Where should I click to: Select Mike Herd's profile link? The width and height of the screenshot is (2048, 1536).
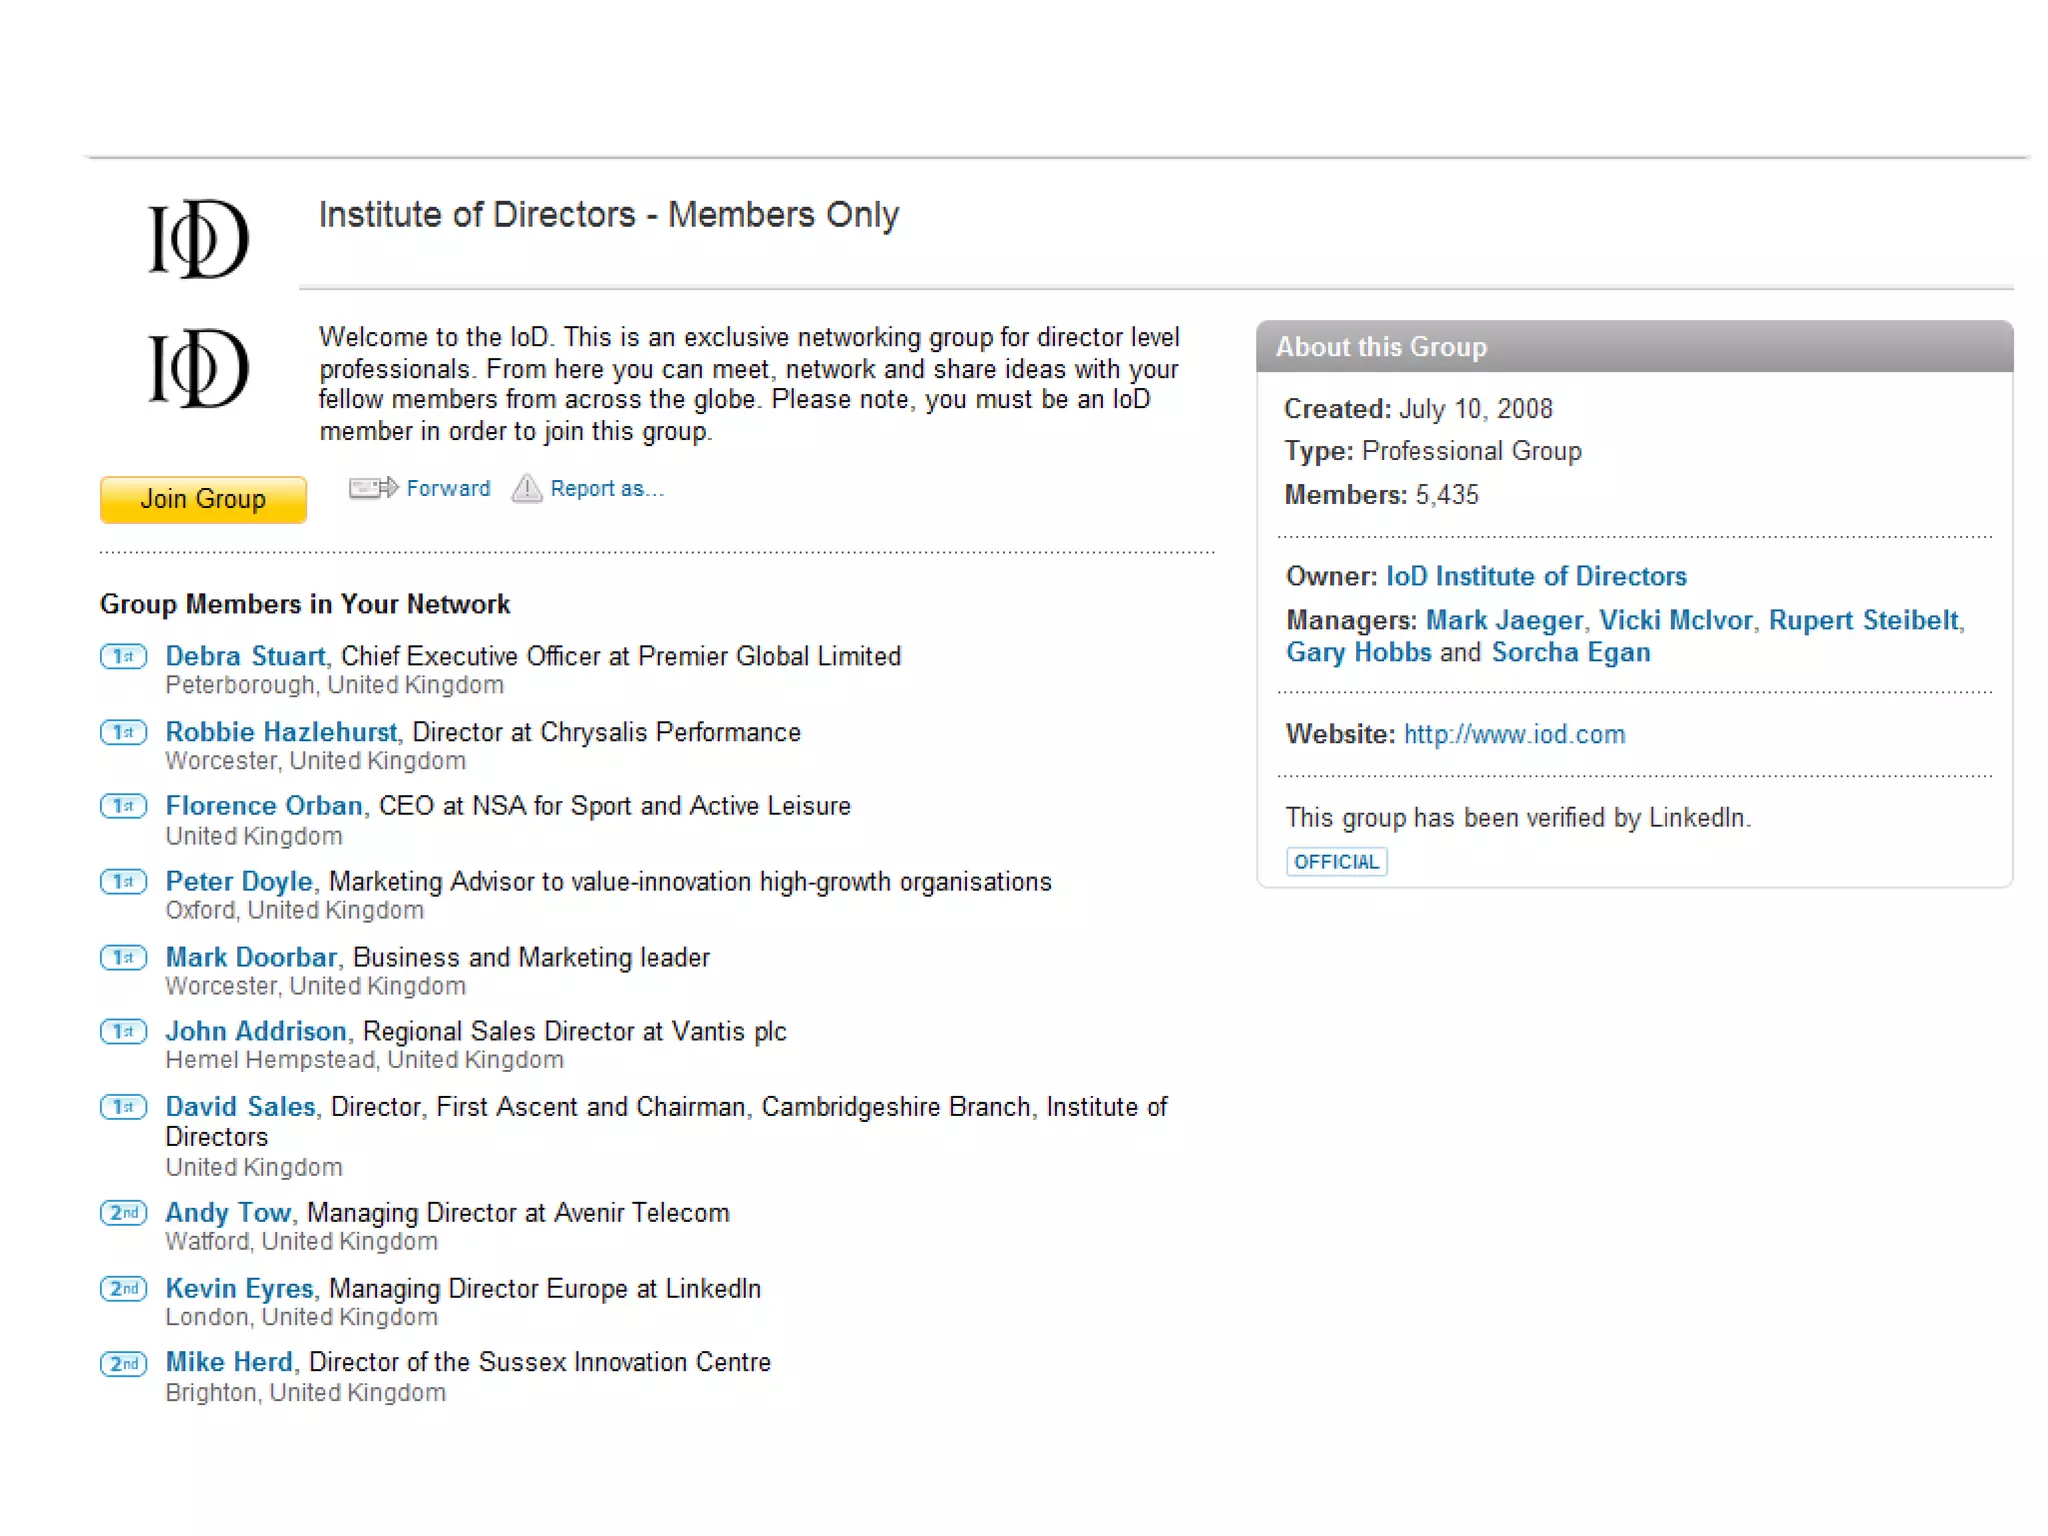[x=229, y=1362]
